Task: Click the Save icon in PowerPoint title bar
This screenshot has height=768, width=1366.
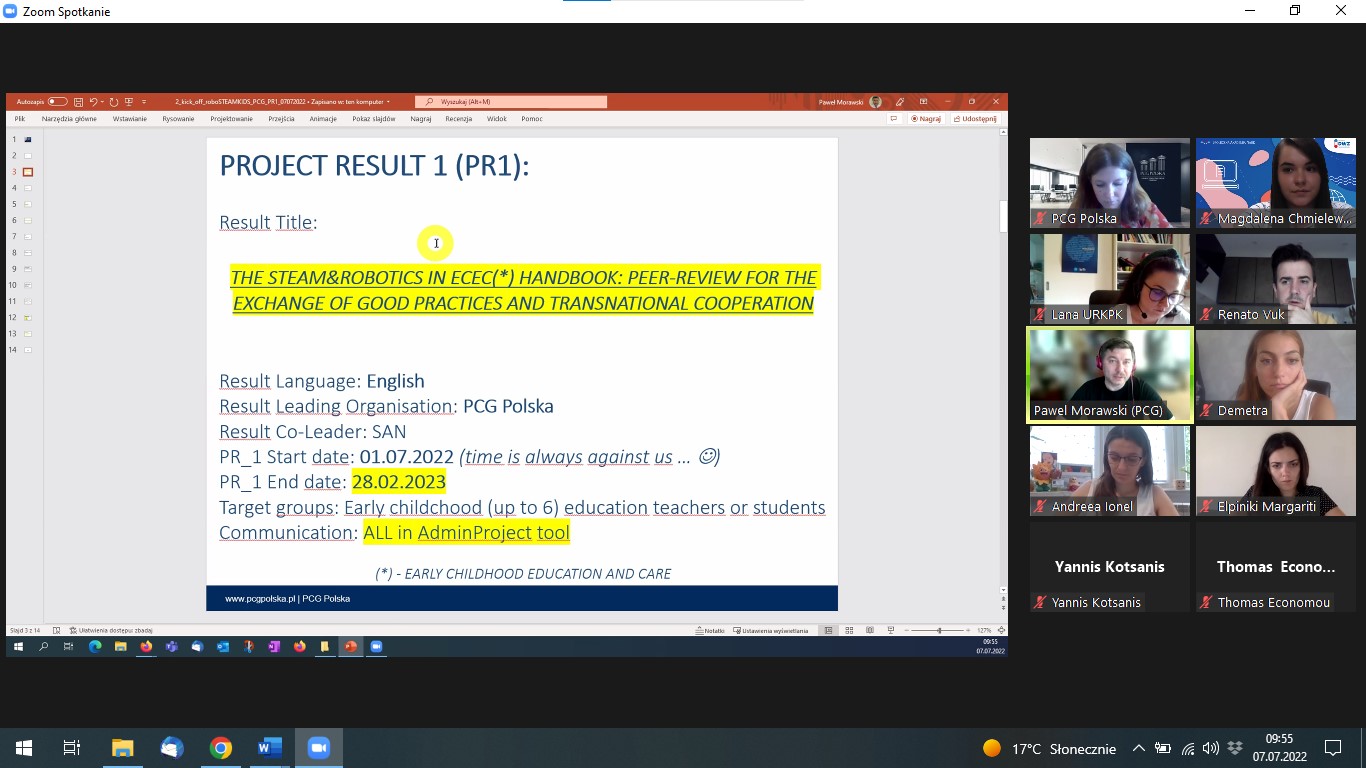Action: (78, 102)
